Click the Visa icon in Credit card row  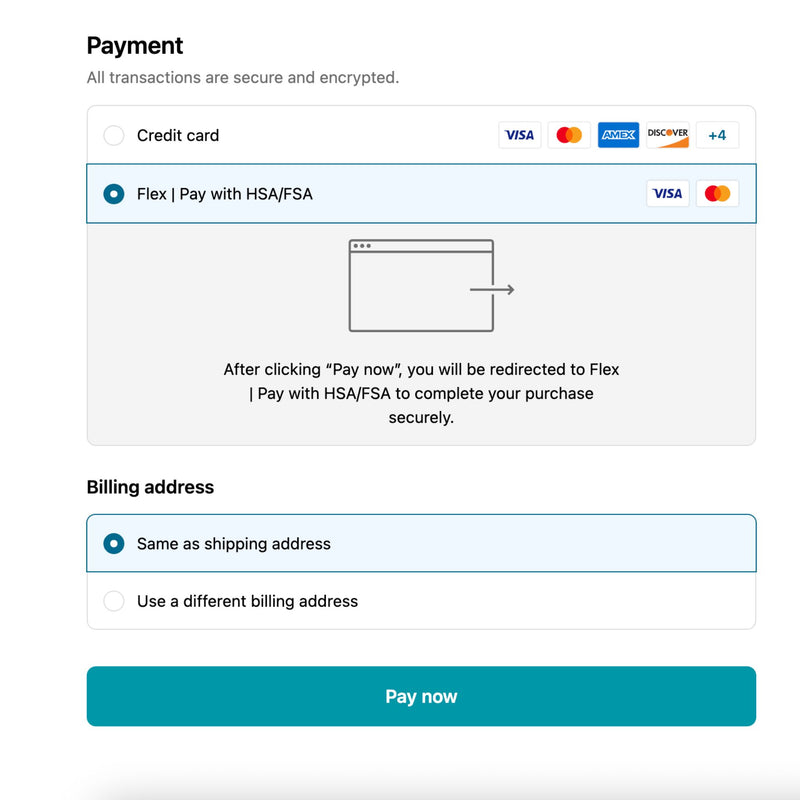pyautogui.click(x=519, y=135)
